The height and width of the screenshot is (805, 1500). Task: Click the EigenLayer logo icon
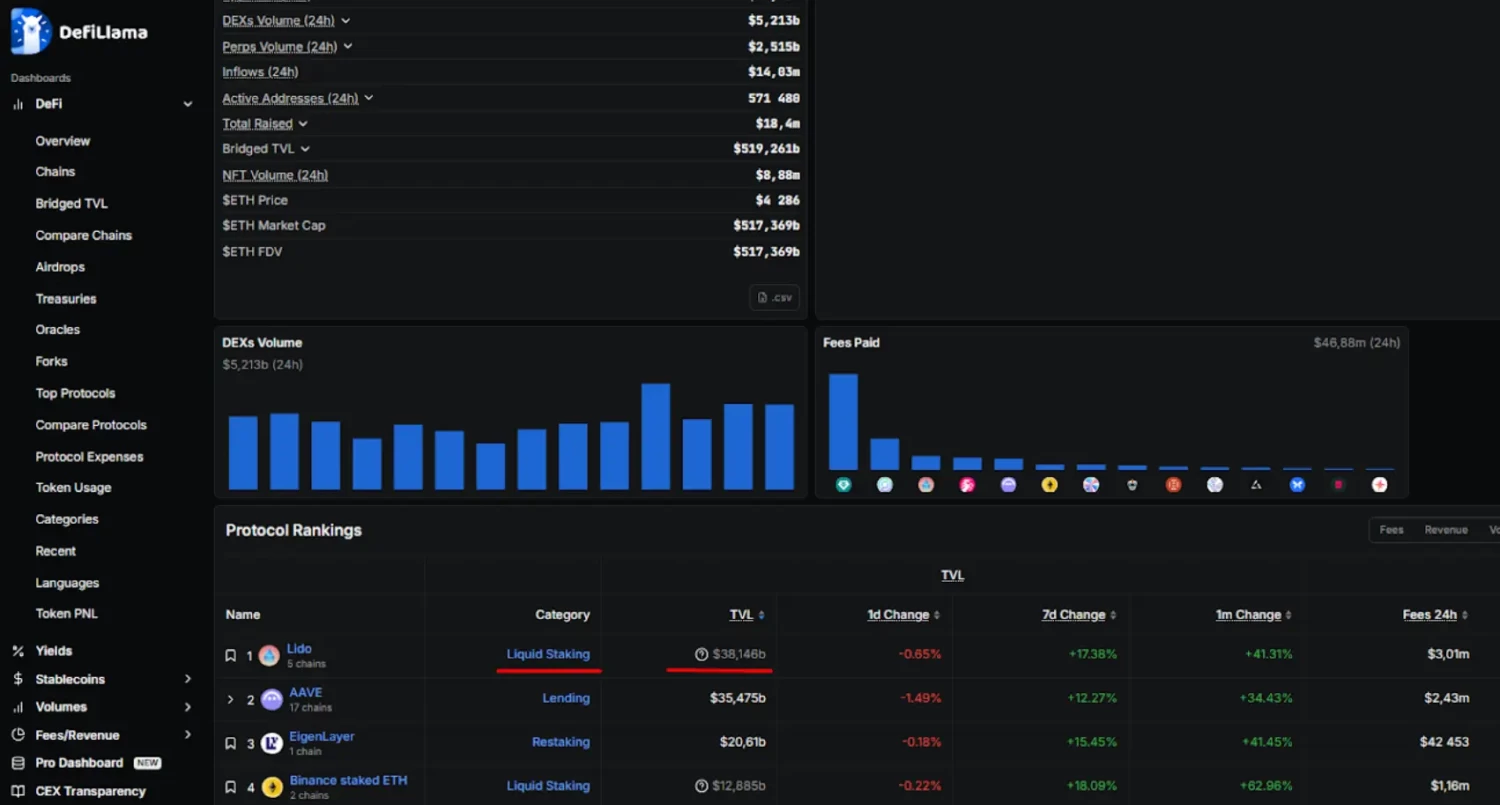[271, 743]
